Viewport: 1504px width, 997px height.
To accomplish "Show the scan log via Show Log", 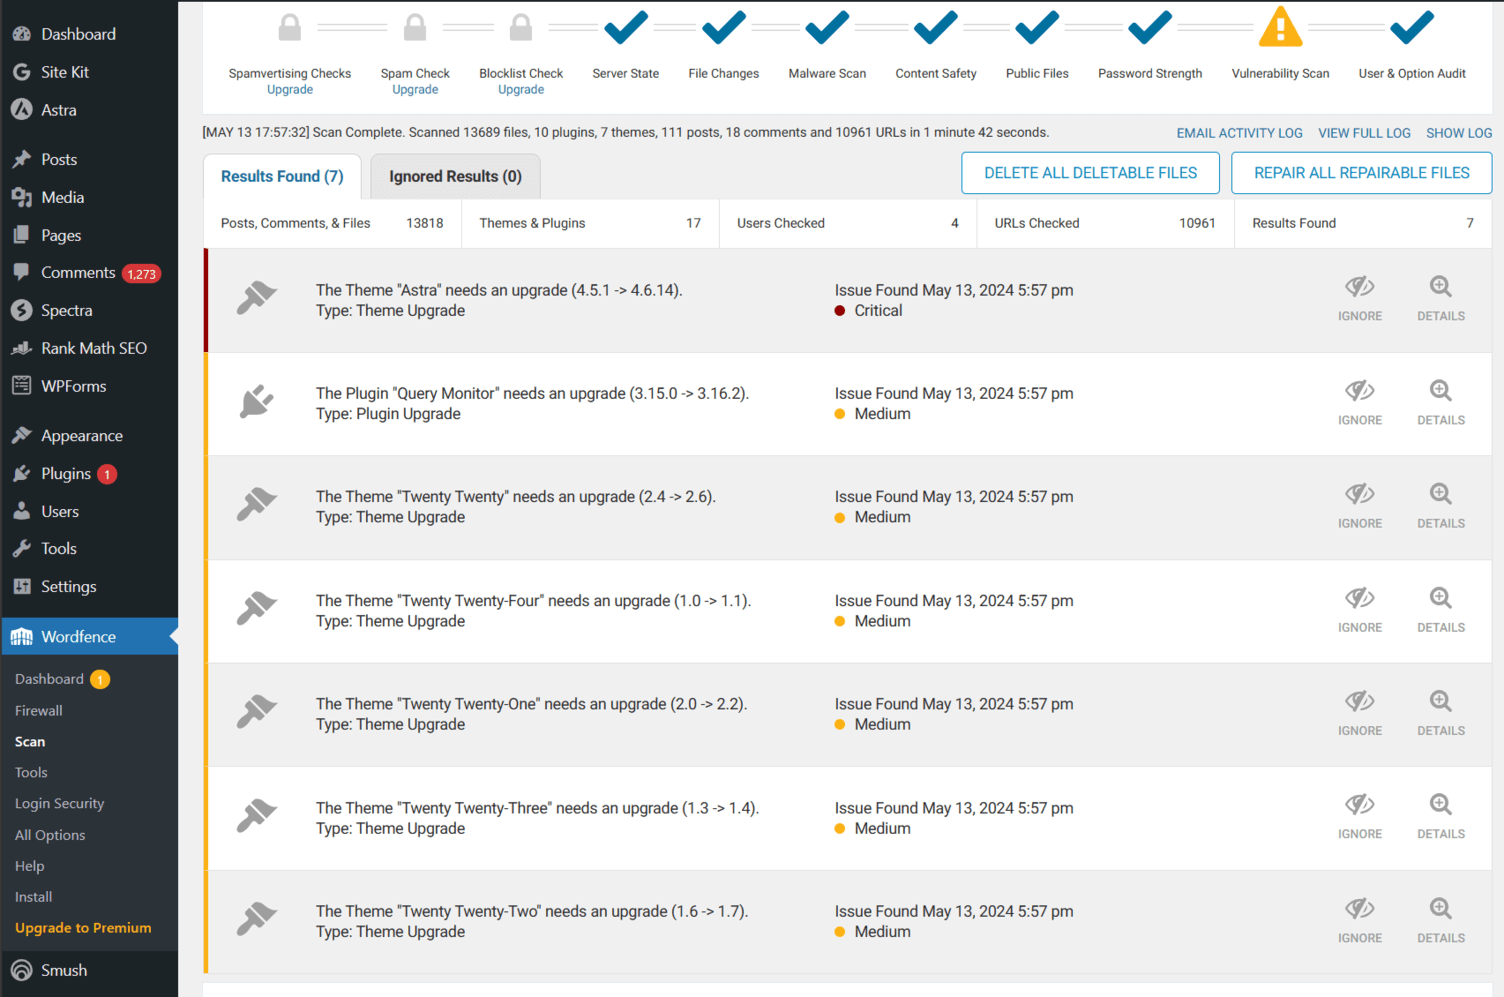I will click(x=1458, y=132).
